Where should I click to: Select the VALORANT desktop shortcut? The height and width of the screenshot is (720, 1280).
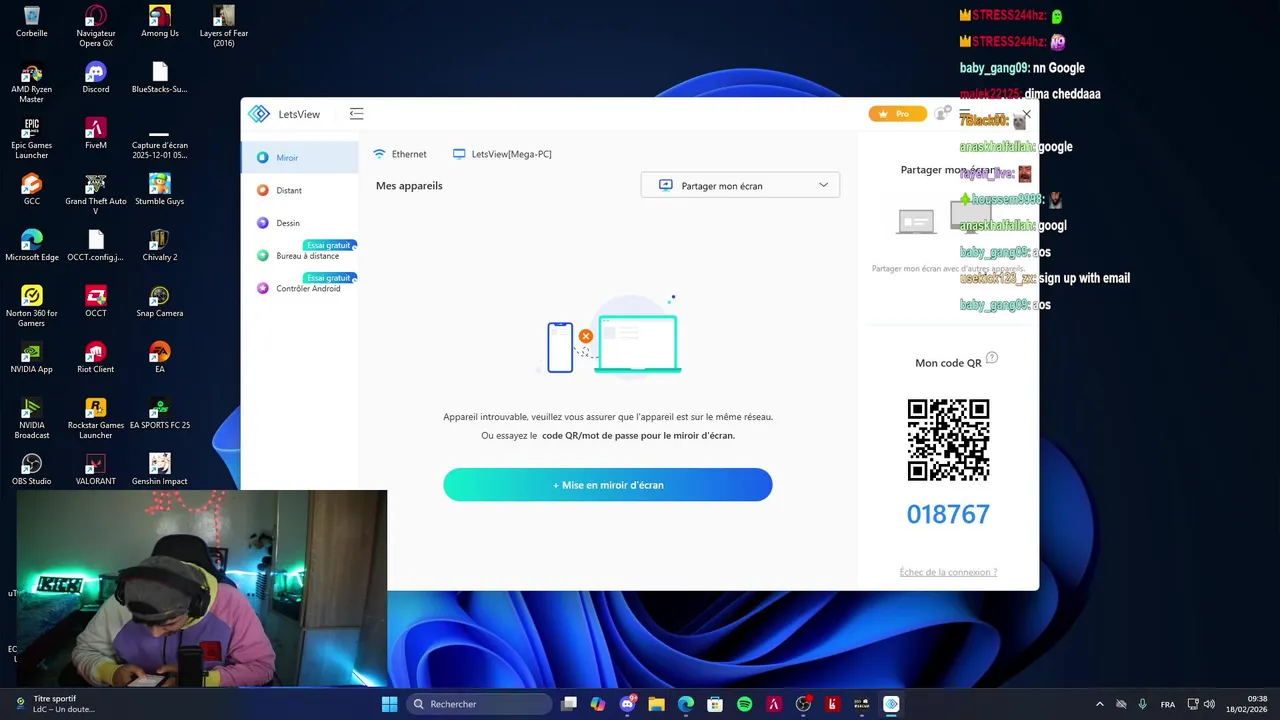[96, 470]
